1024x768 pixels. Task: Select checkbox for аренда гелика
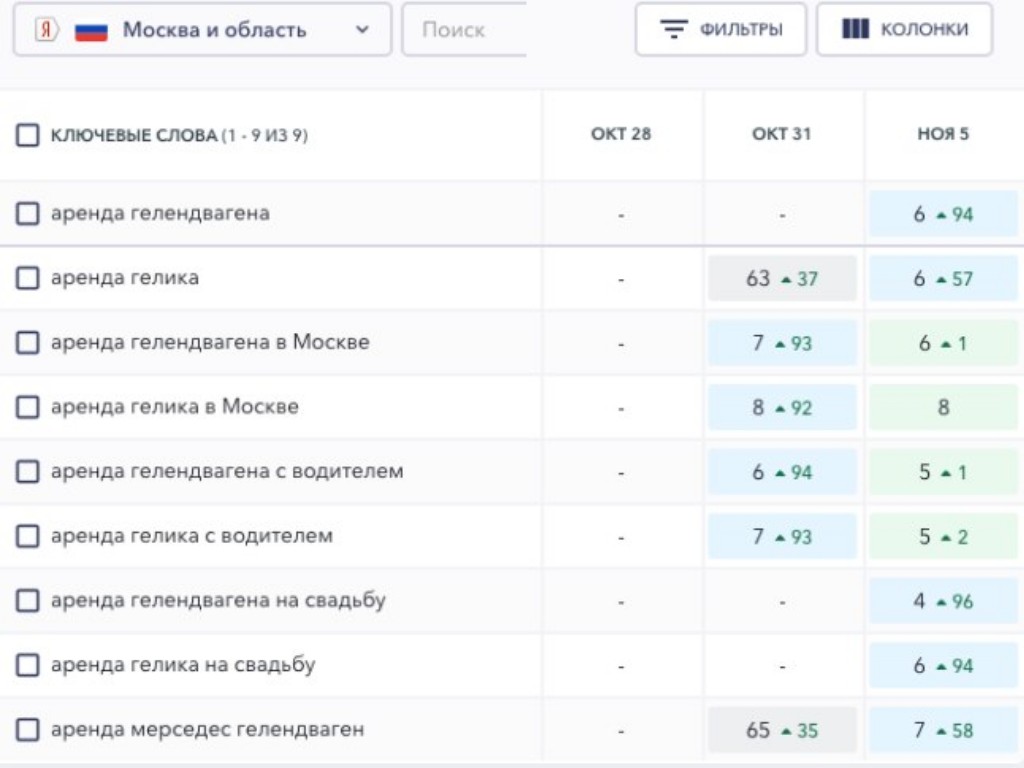click(x=28, y=278)
